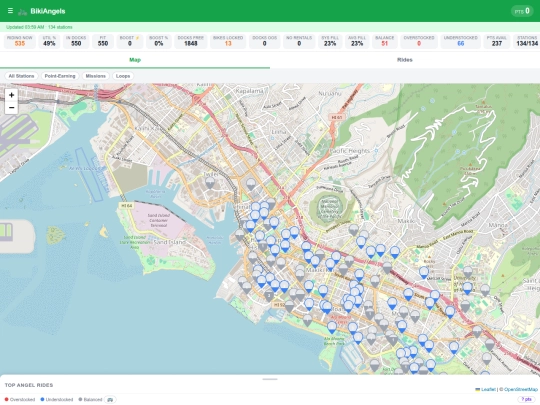
Task: Select the Loops filter chip
Action: [123, 76]
